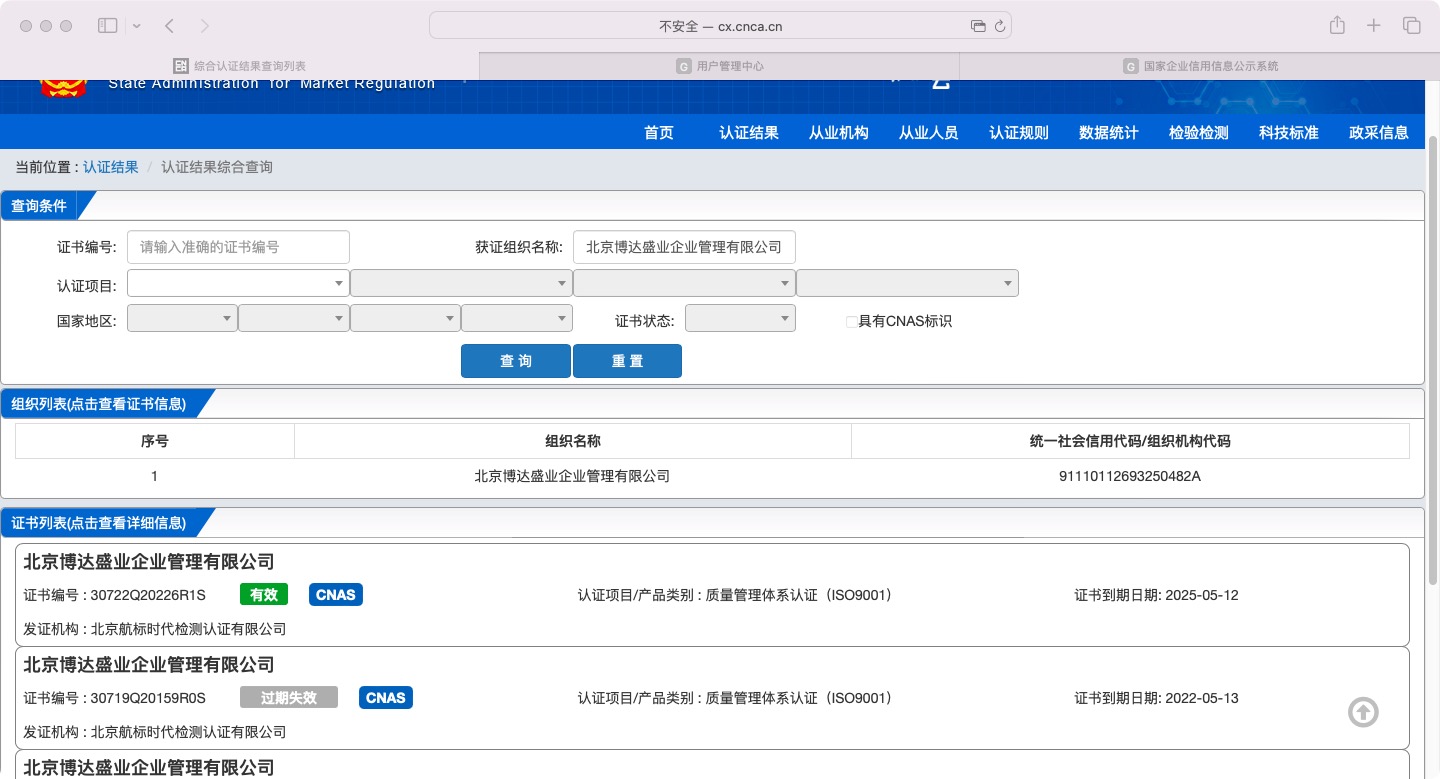
Task: Click the CNAS badge on certificate 30722Q20226R1S
Action: pyautogui.click(x=336, y=595)
